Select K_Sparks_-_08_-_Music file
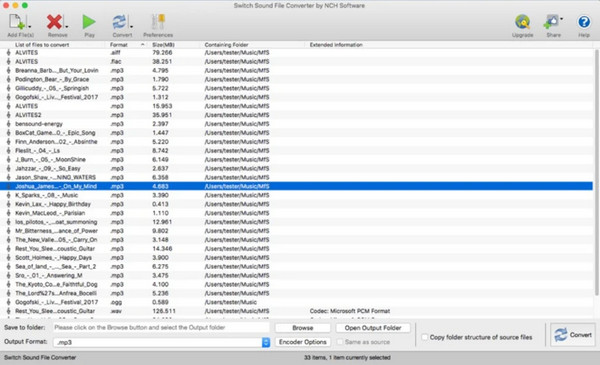This screenshot has width=600, height=365. [297, 196]
